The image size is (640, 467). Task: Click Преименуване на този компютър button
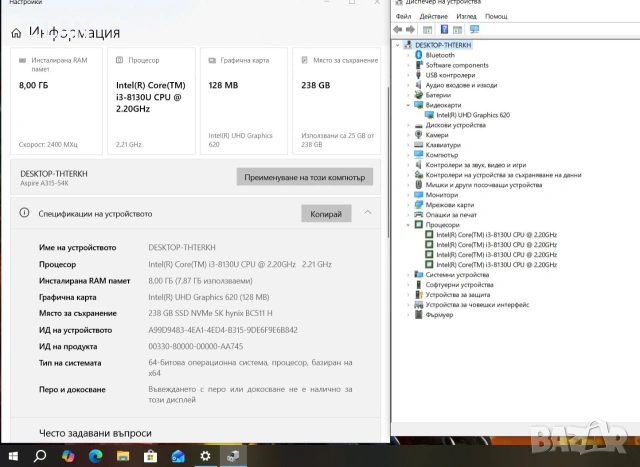point(304,177)
